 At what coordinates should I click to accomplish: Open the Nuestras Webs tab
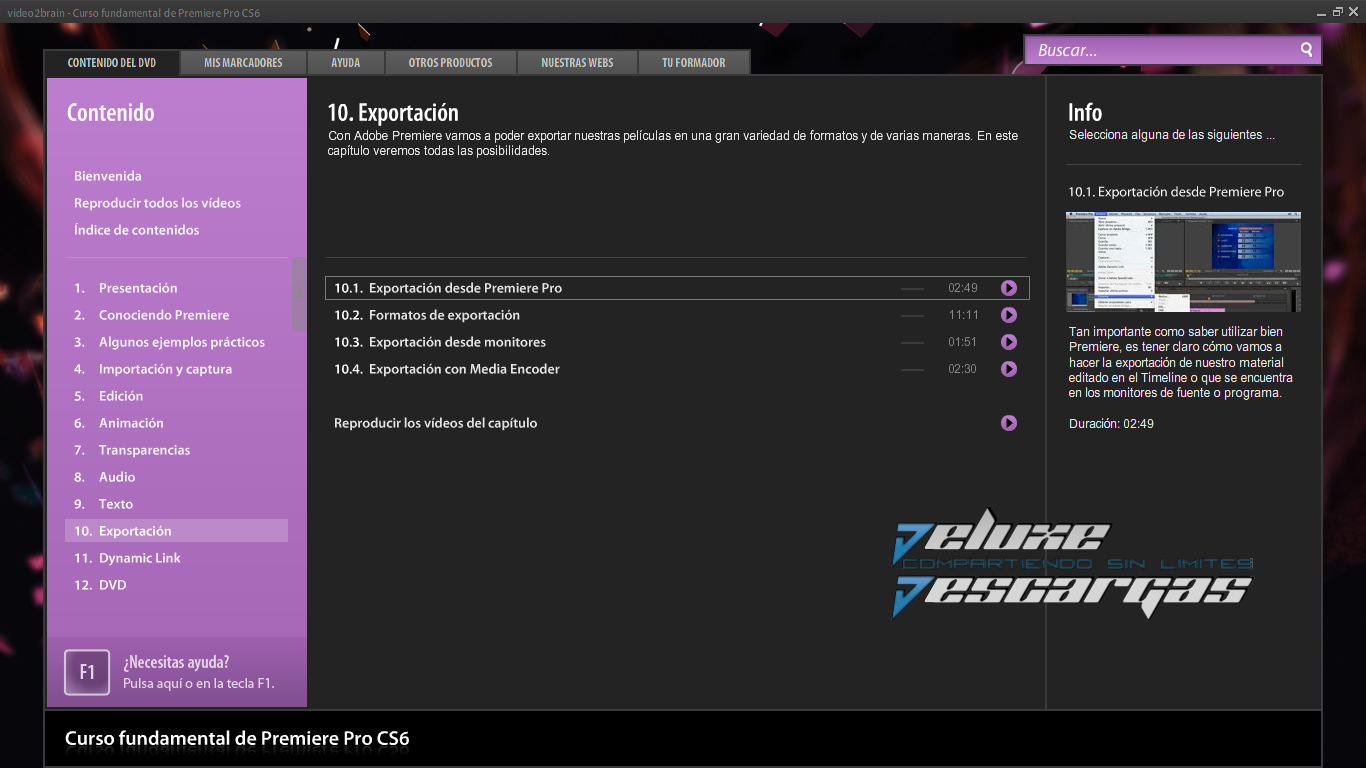click(x=577, y=62)
